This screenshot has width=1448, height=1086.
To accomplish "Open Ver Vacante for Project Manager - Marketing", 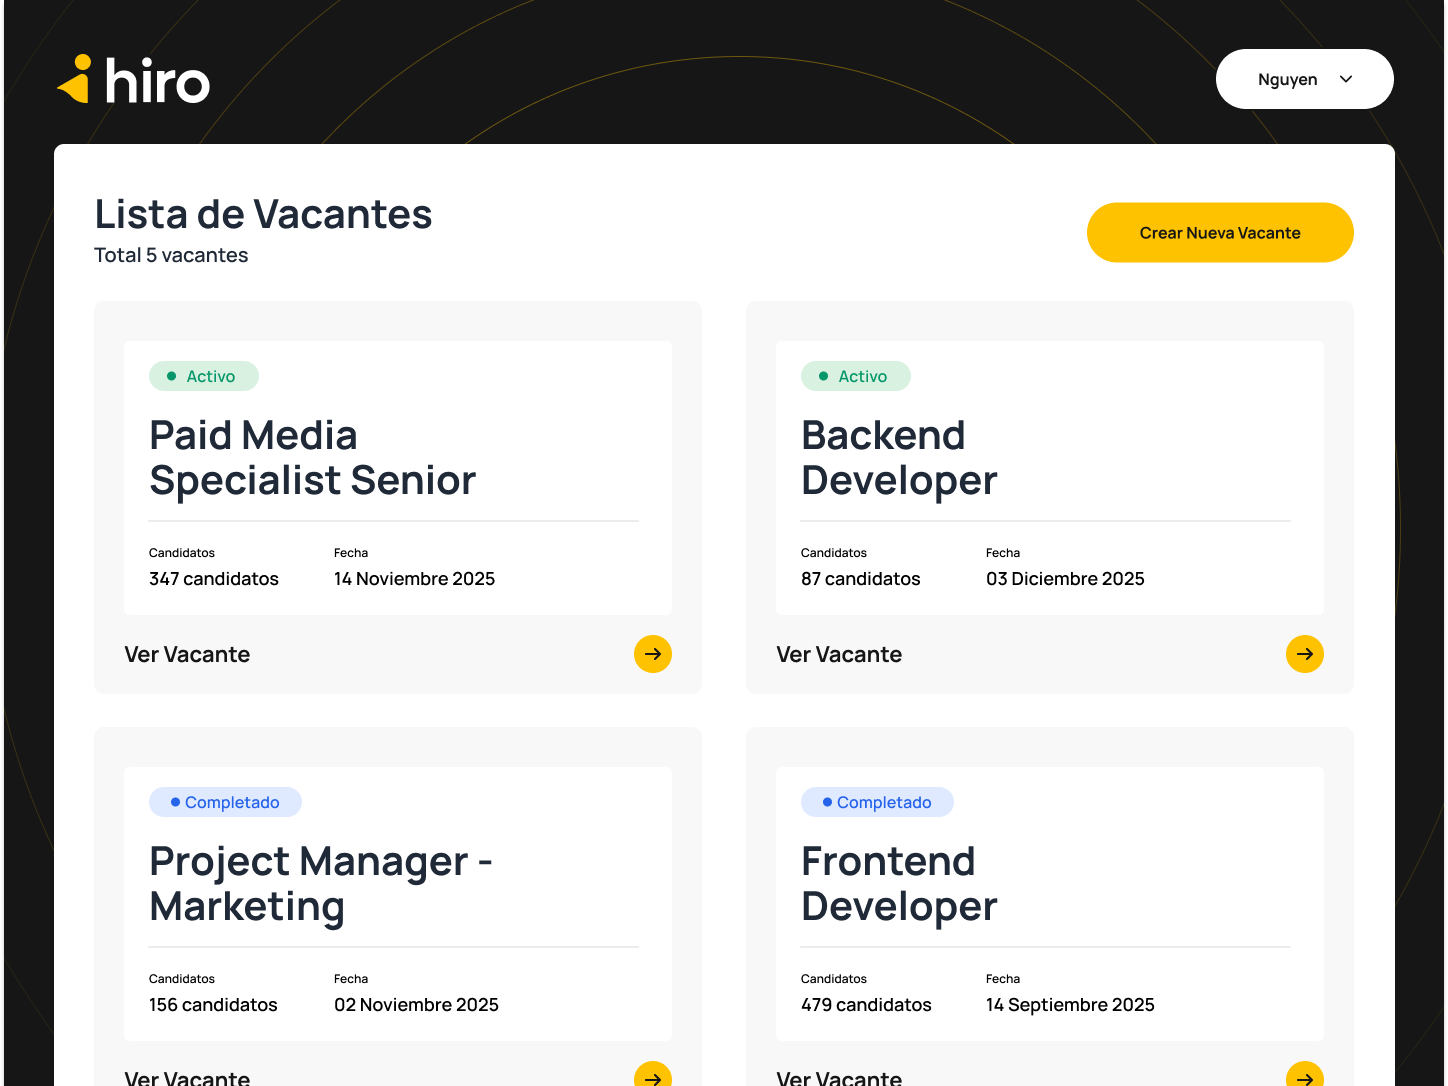I will pyautogui.click(x=187, y=1077).
